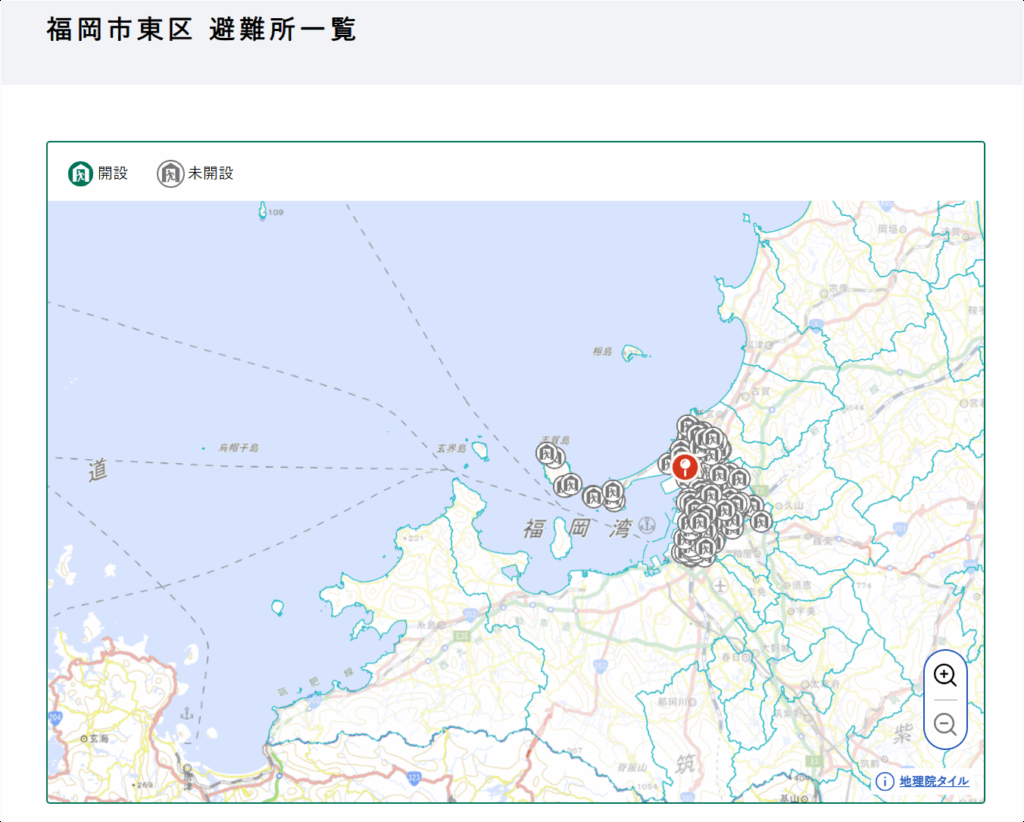
Task: Click the 未開設 legend text label
Action: [211, 173]
